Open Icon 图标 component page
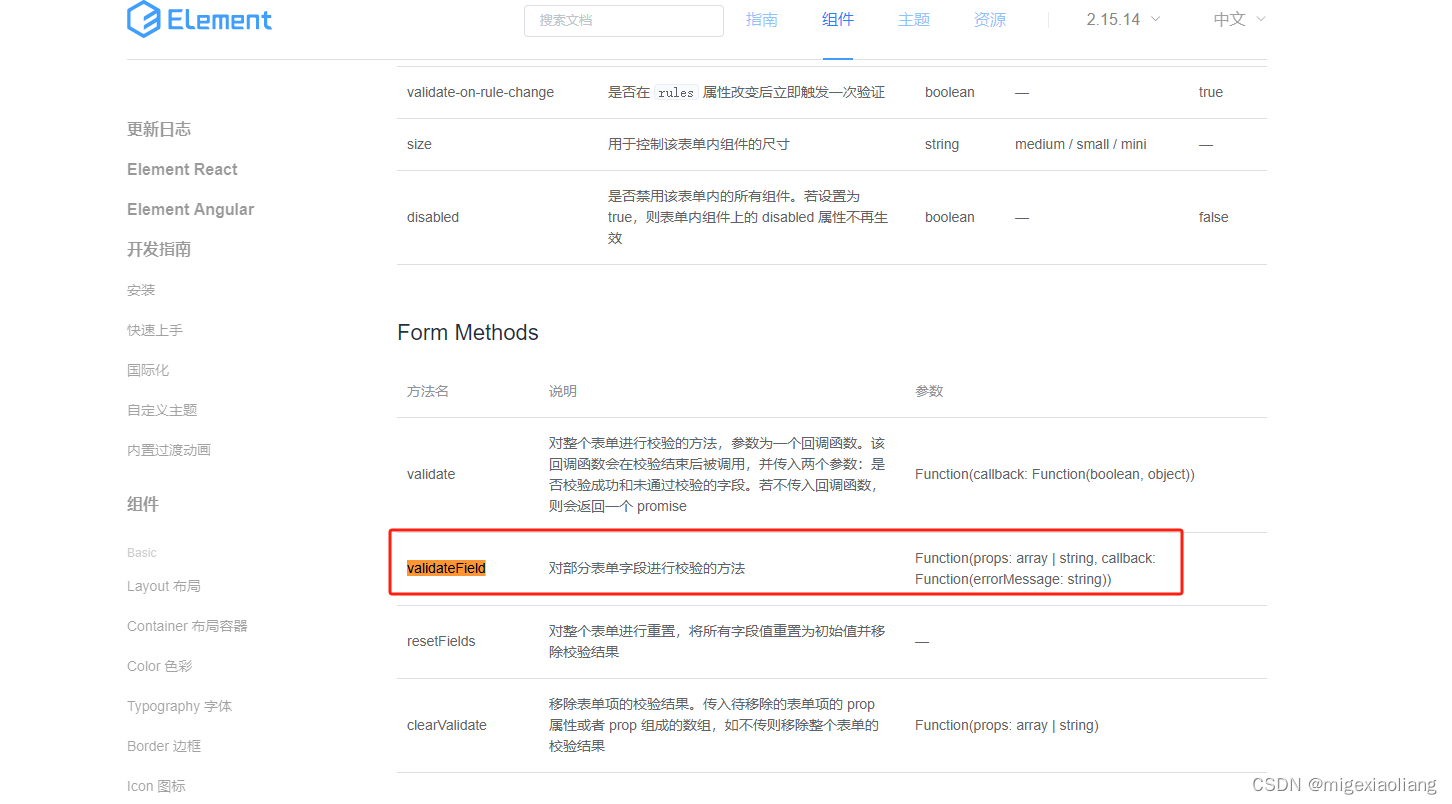The width and height of the screenshot is (1452, 804). tap(156, 786)
